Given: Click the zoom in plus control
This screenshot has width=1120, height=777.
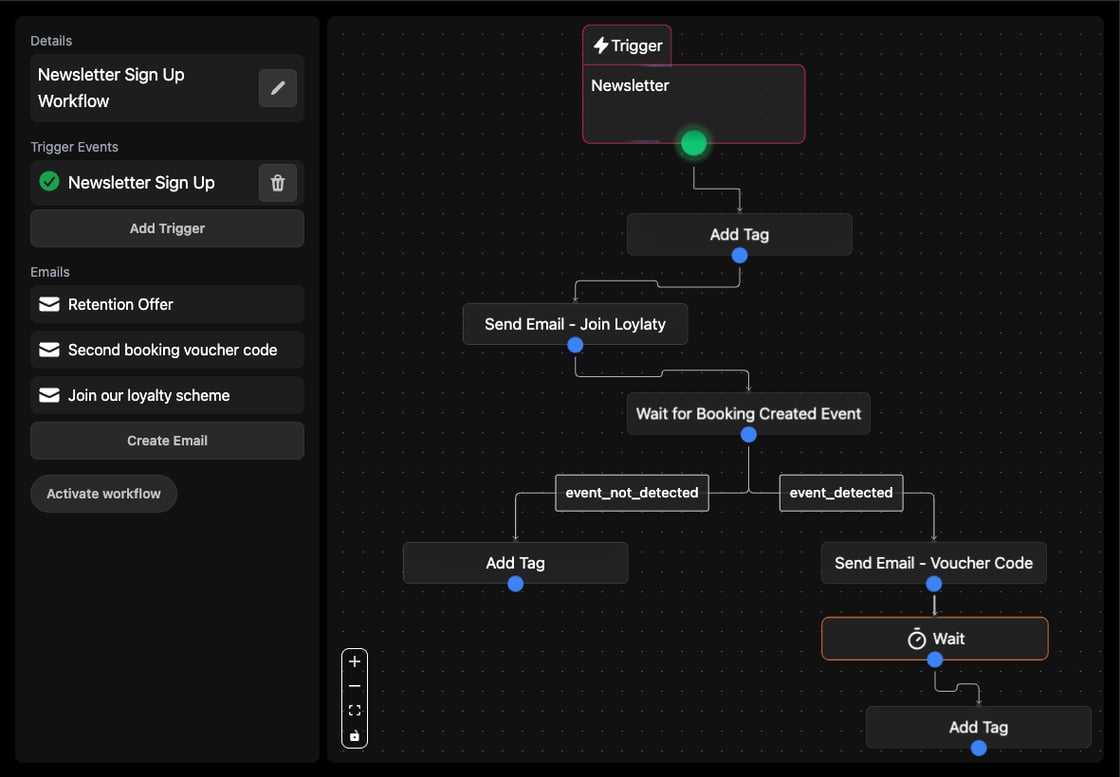Looking at the screenshot, I should pos(354,661).
